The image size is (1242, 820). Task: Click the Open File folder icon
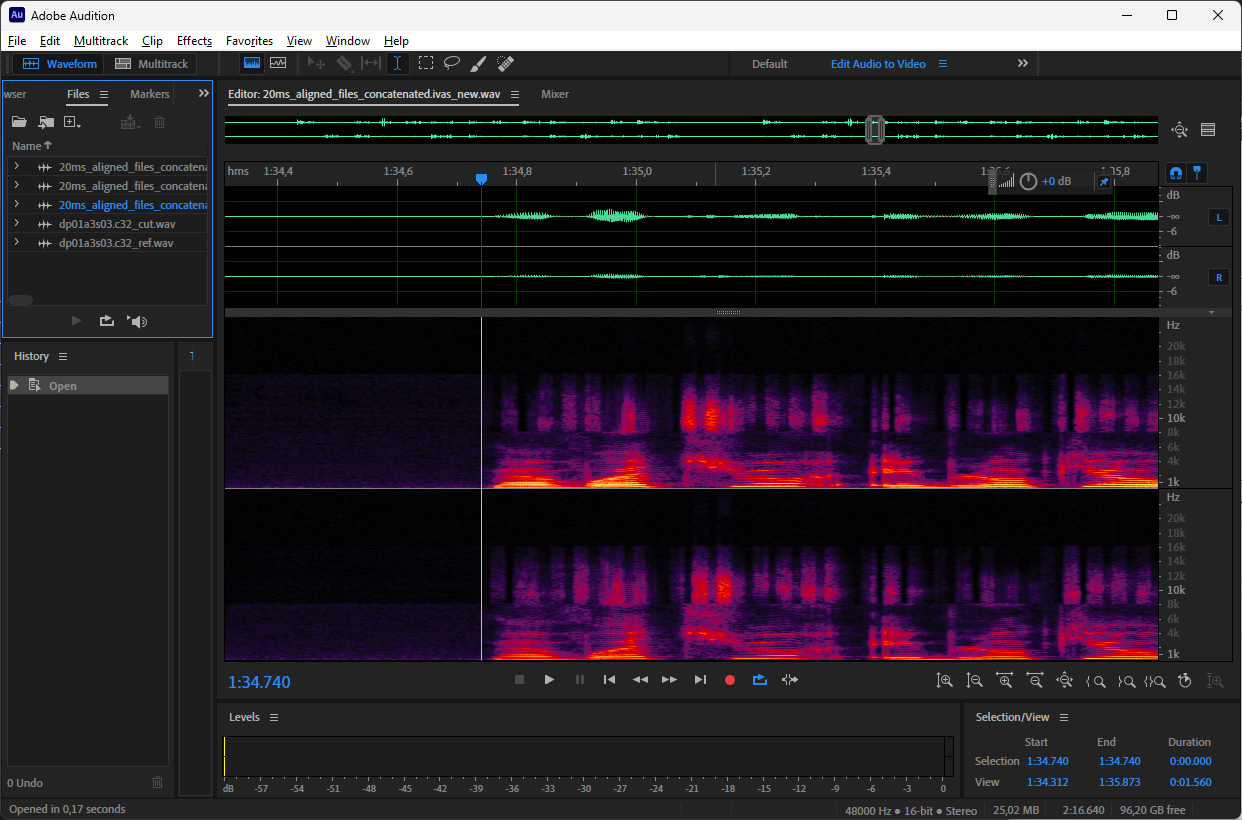tap(19, 122)
